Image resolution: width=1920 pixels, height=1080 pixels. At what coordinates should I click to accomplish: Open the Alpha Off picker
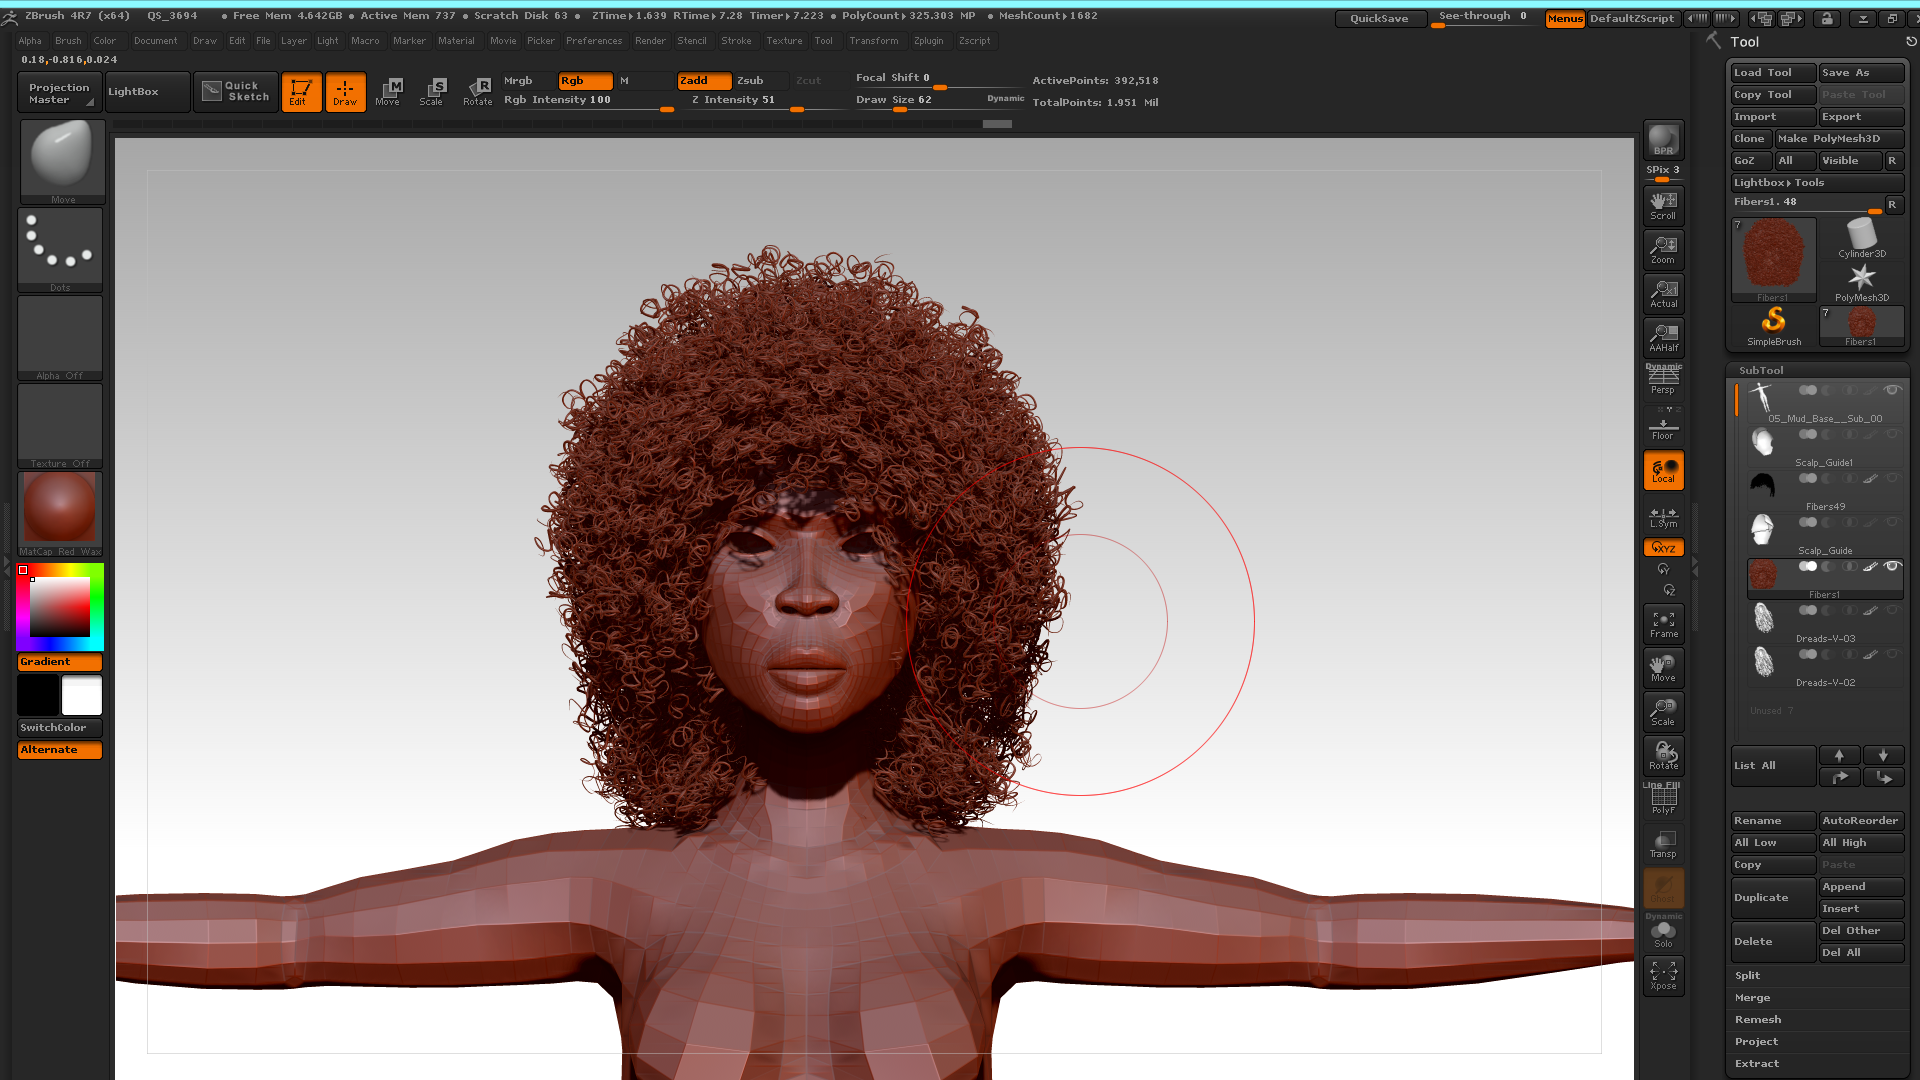[x=60, y=338]
